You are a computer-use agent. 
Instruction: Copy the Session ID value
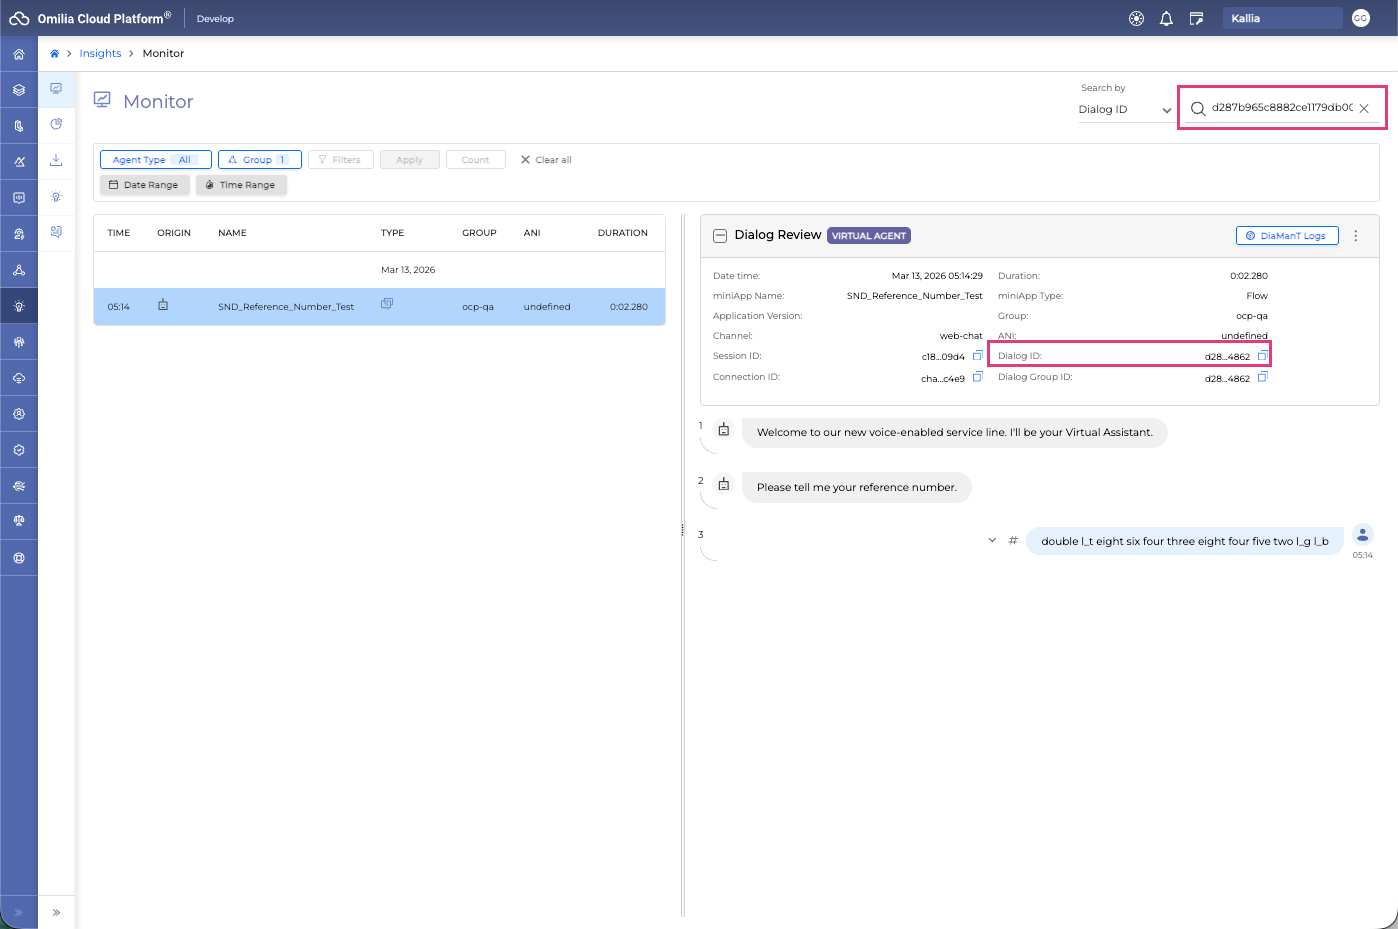coord(977,356)
